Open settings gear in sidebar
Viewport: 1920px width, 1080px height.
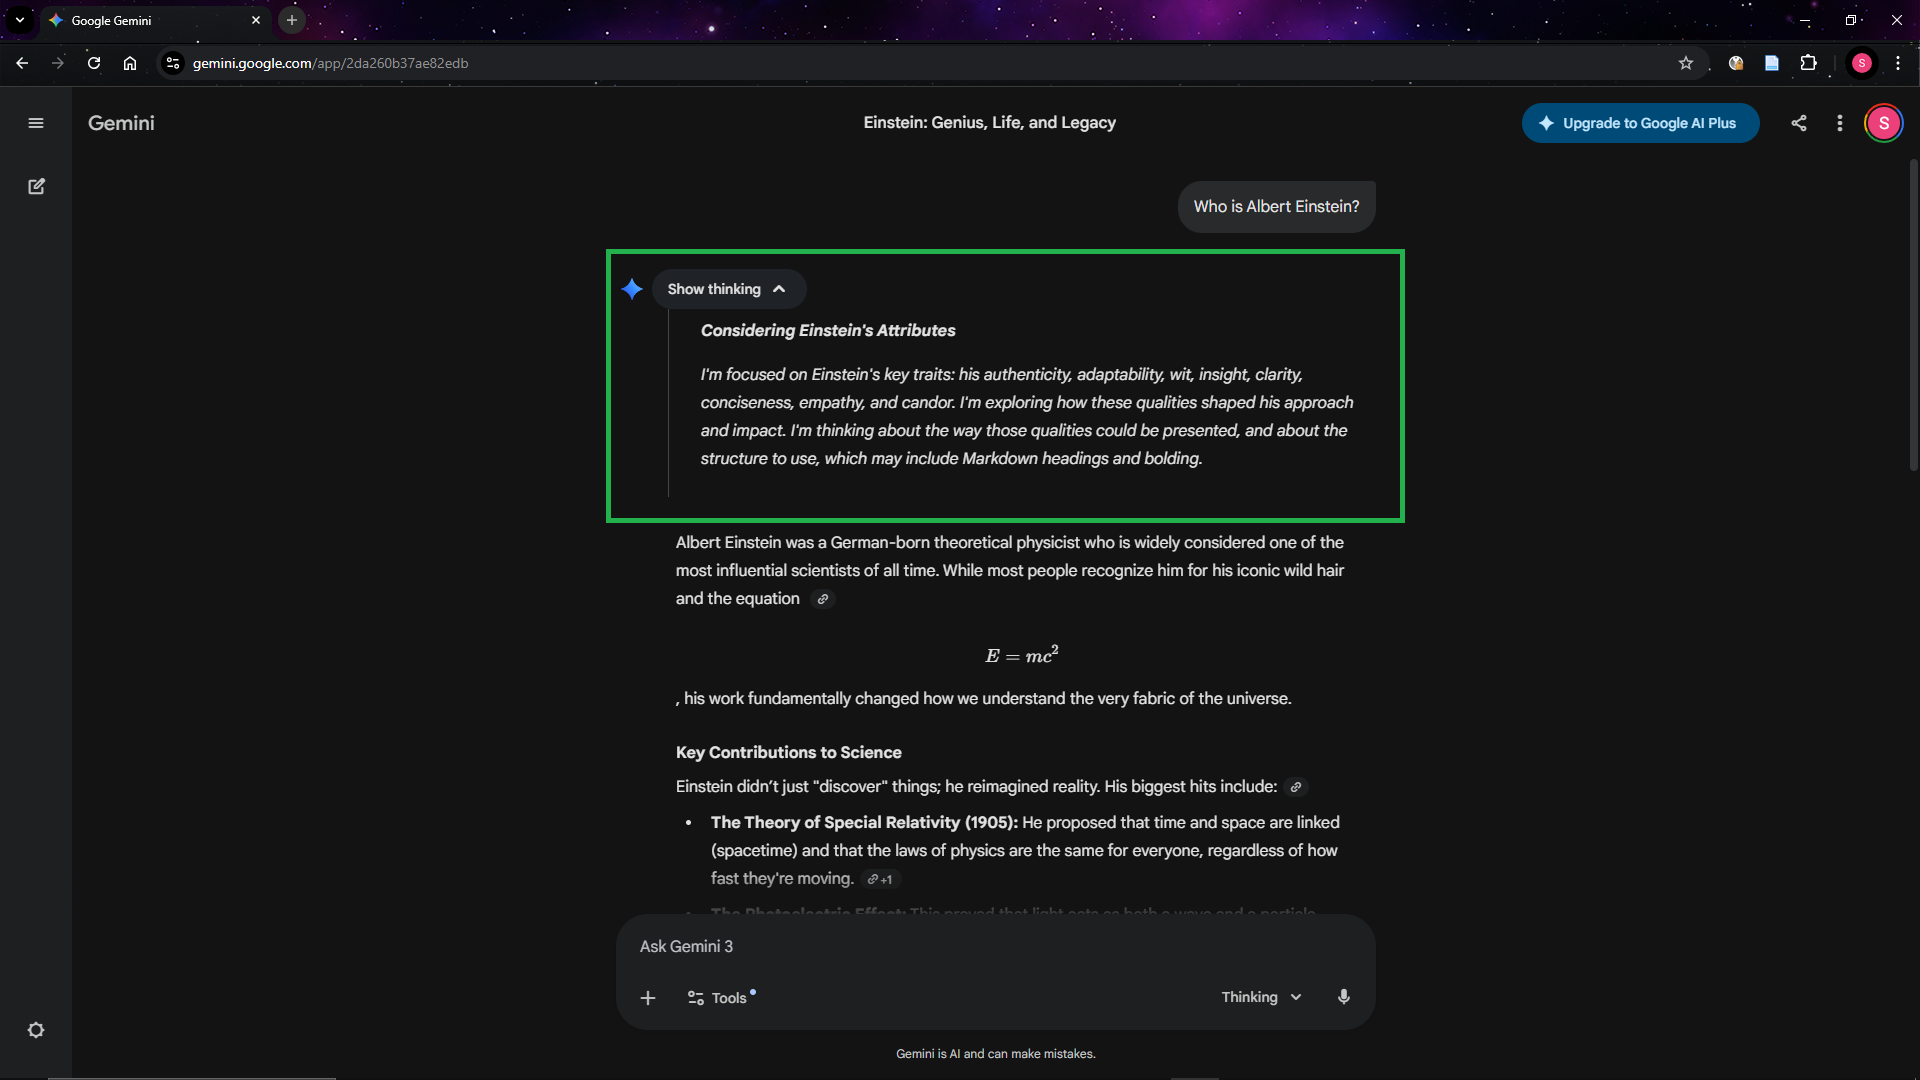pyautogui.click(x=36, y=1030)
